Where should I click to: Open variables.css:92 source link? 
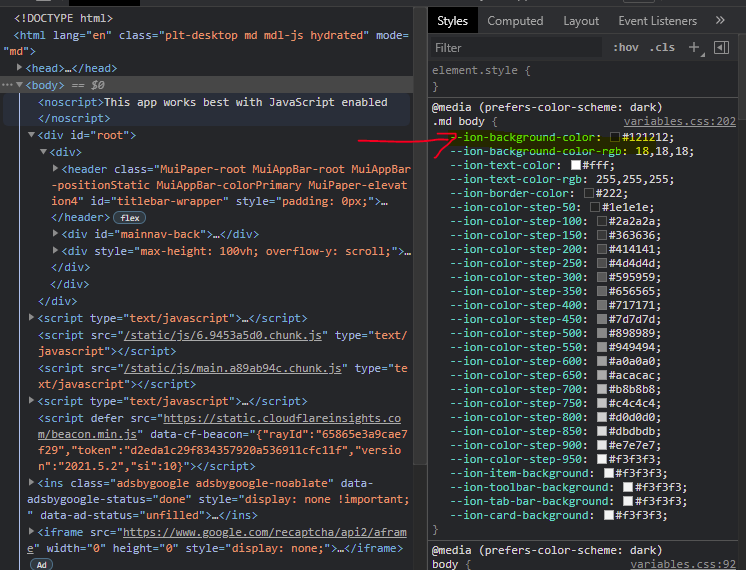point(683,564)
